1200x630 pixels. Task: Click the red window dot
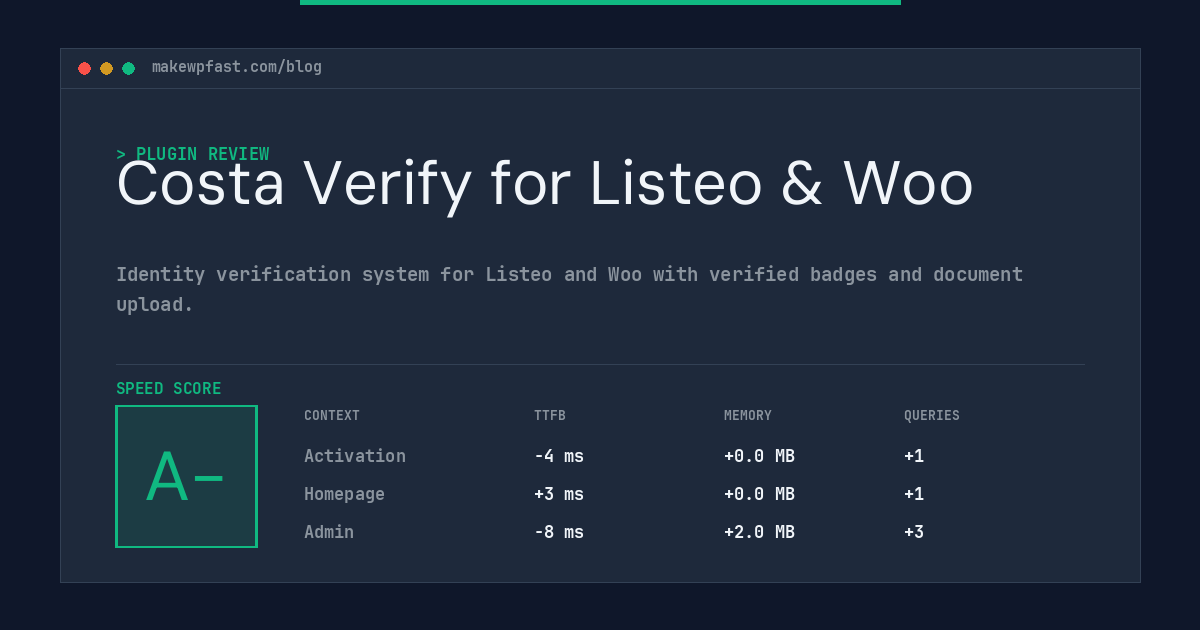click(x=84, y=68)
